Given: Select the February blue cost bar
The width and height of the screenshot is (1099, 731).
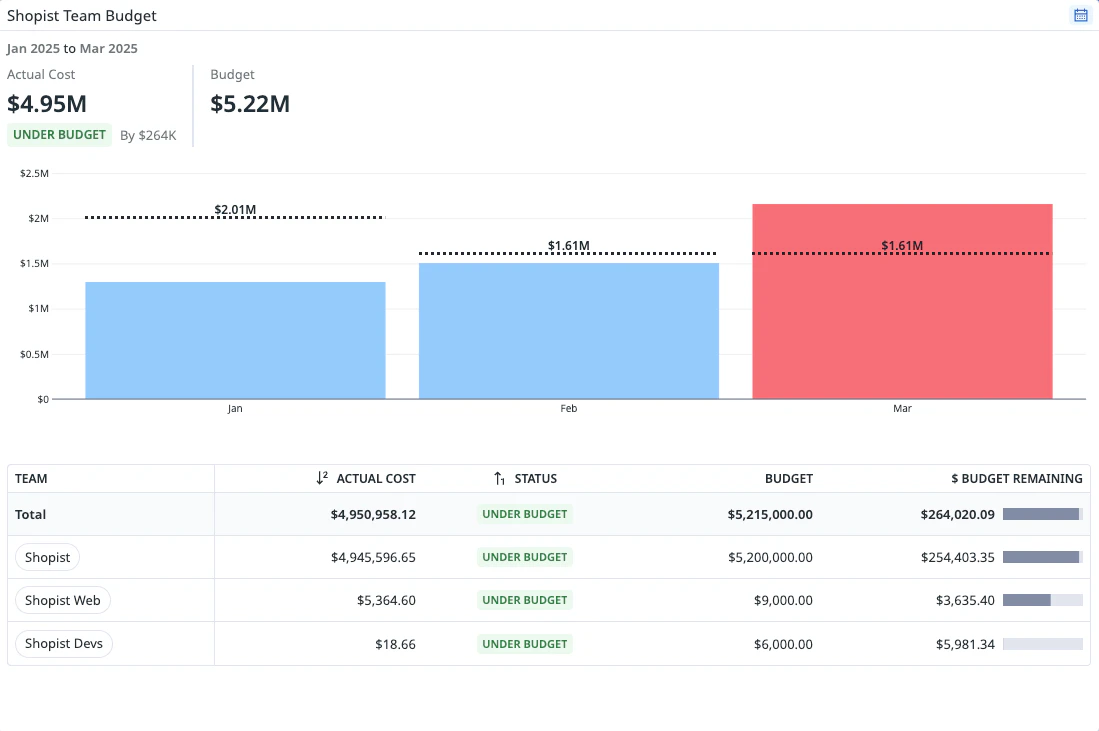Looking at the screenshot, I should [x=569, y=331].
